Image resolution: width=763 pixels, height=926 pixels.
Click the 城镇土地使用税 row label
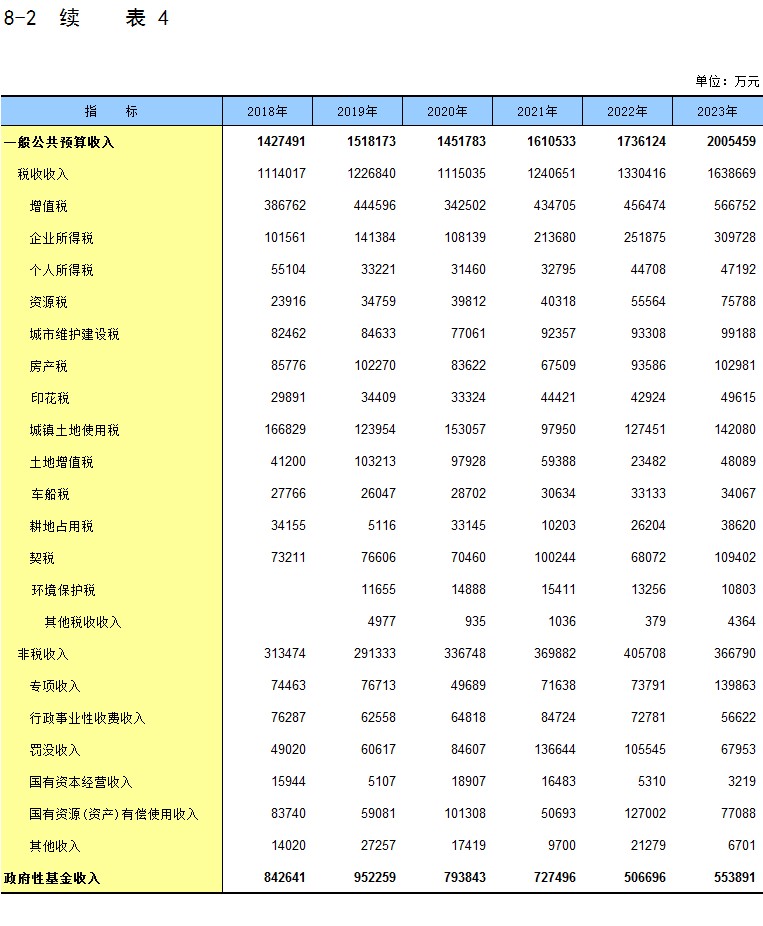75,430
